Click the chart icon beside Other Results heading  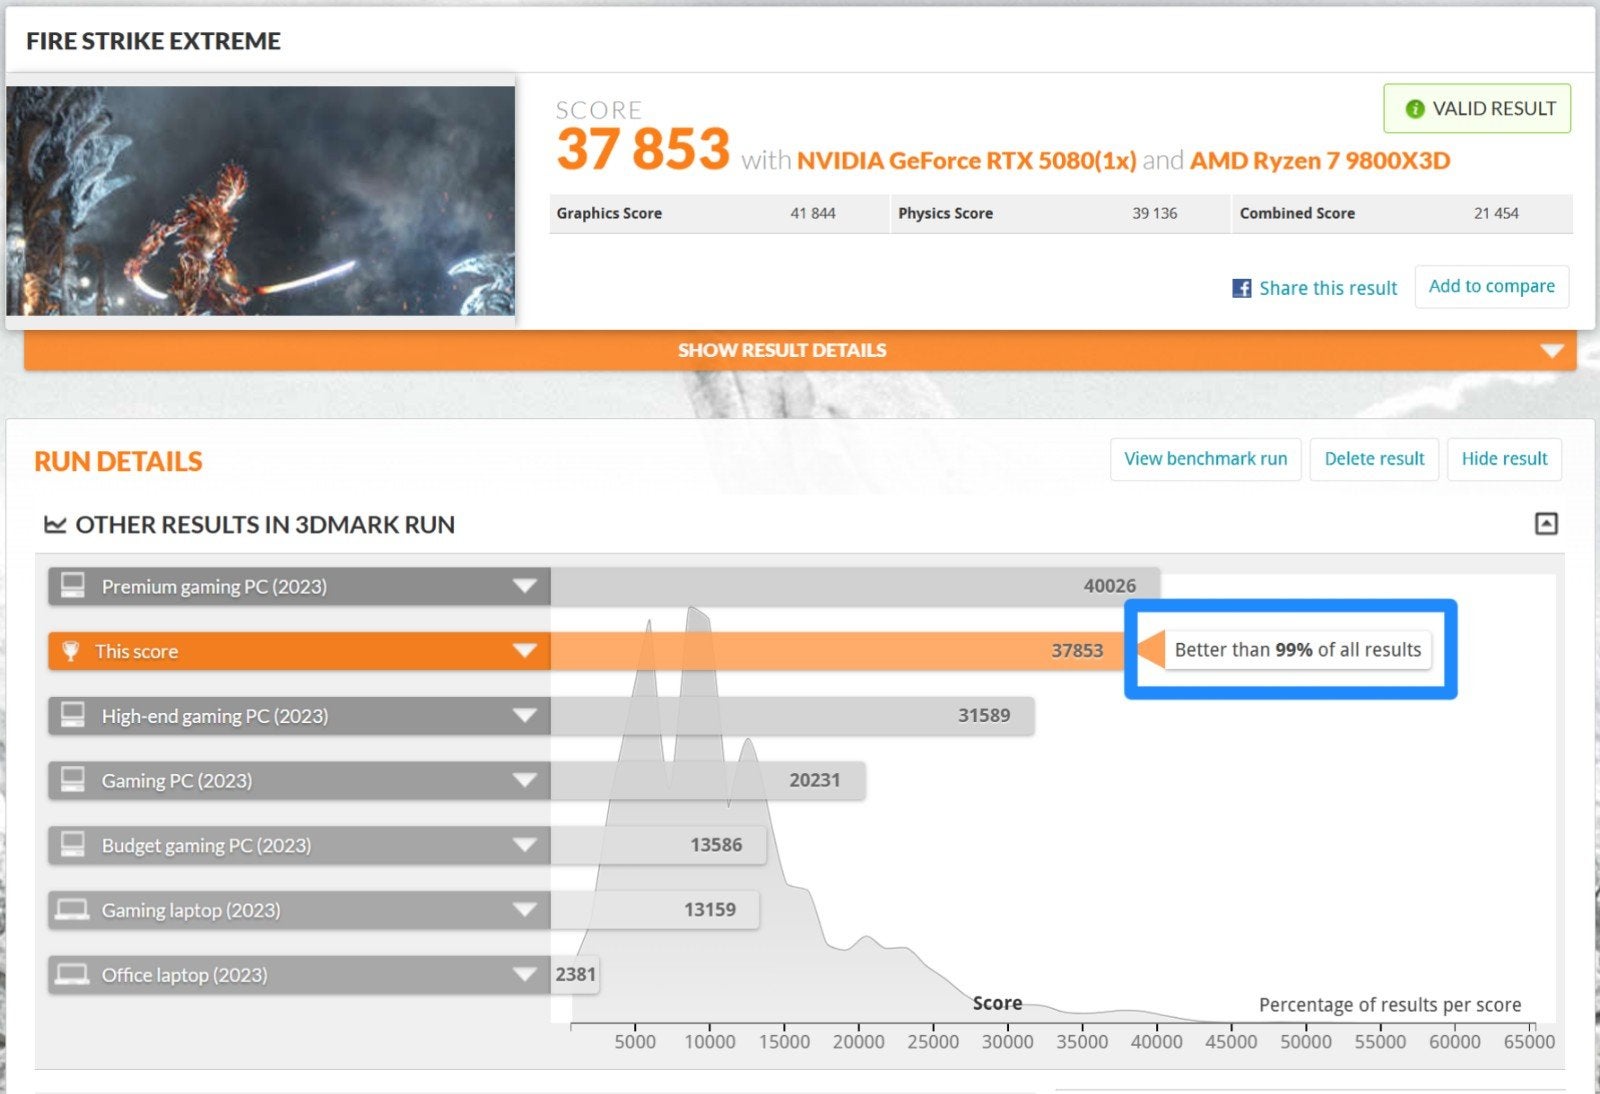tap(55, 524)
